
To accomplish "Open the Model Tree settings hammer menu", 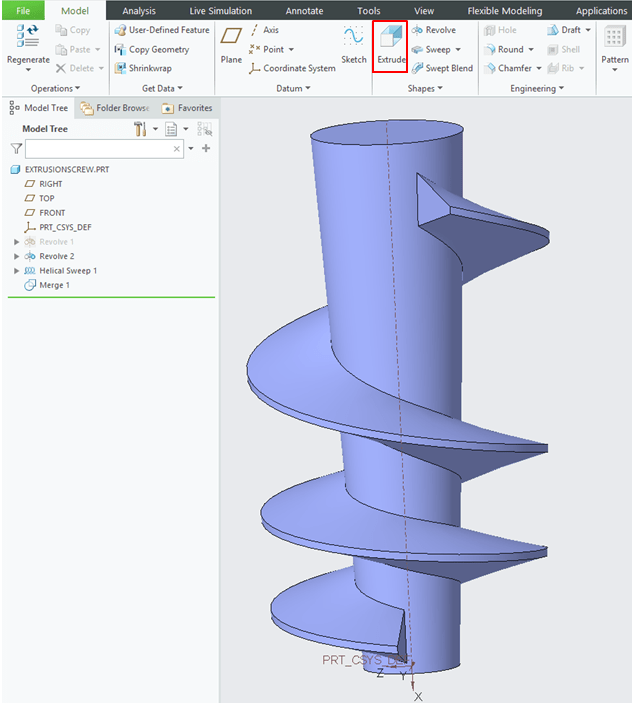I will click(x=140, y=129).
